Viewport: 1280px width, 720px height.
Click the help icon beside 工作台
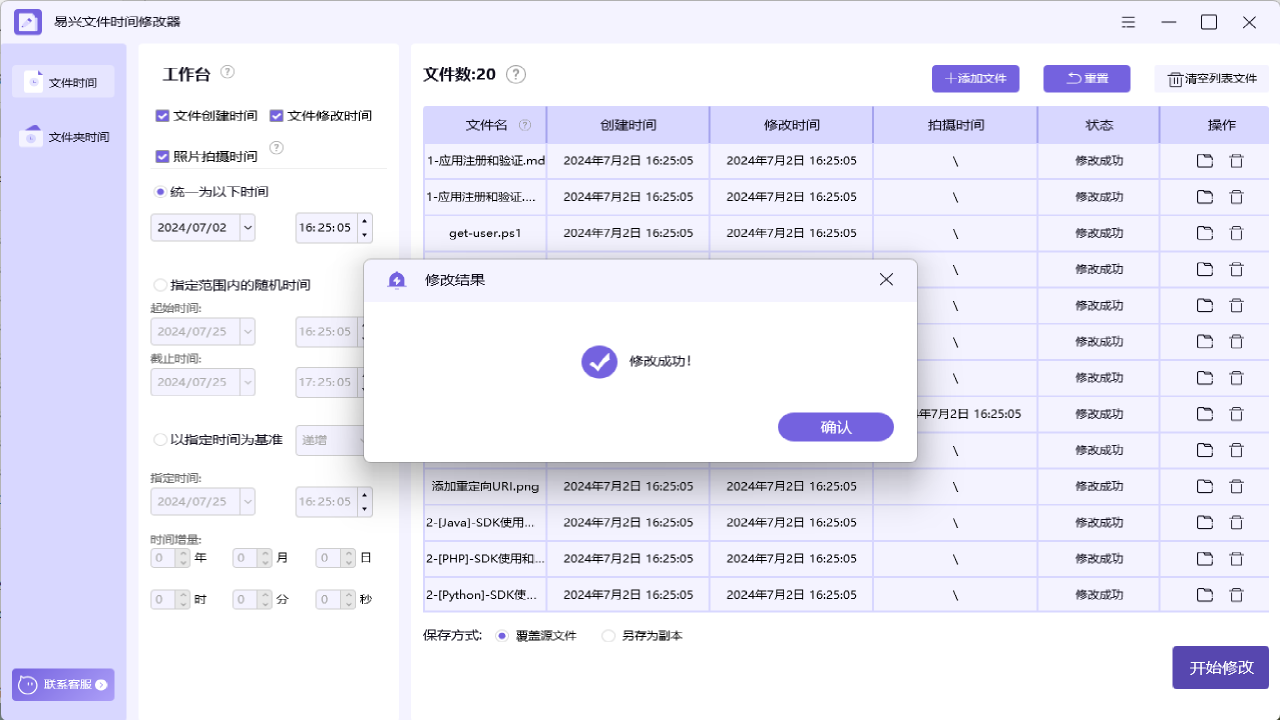228,72
